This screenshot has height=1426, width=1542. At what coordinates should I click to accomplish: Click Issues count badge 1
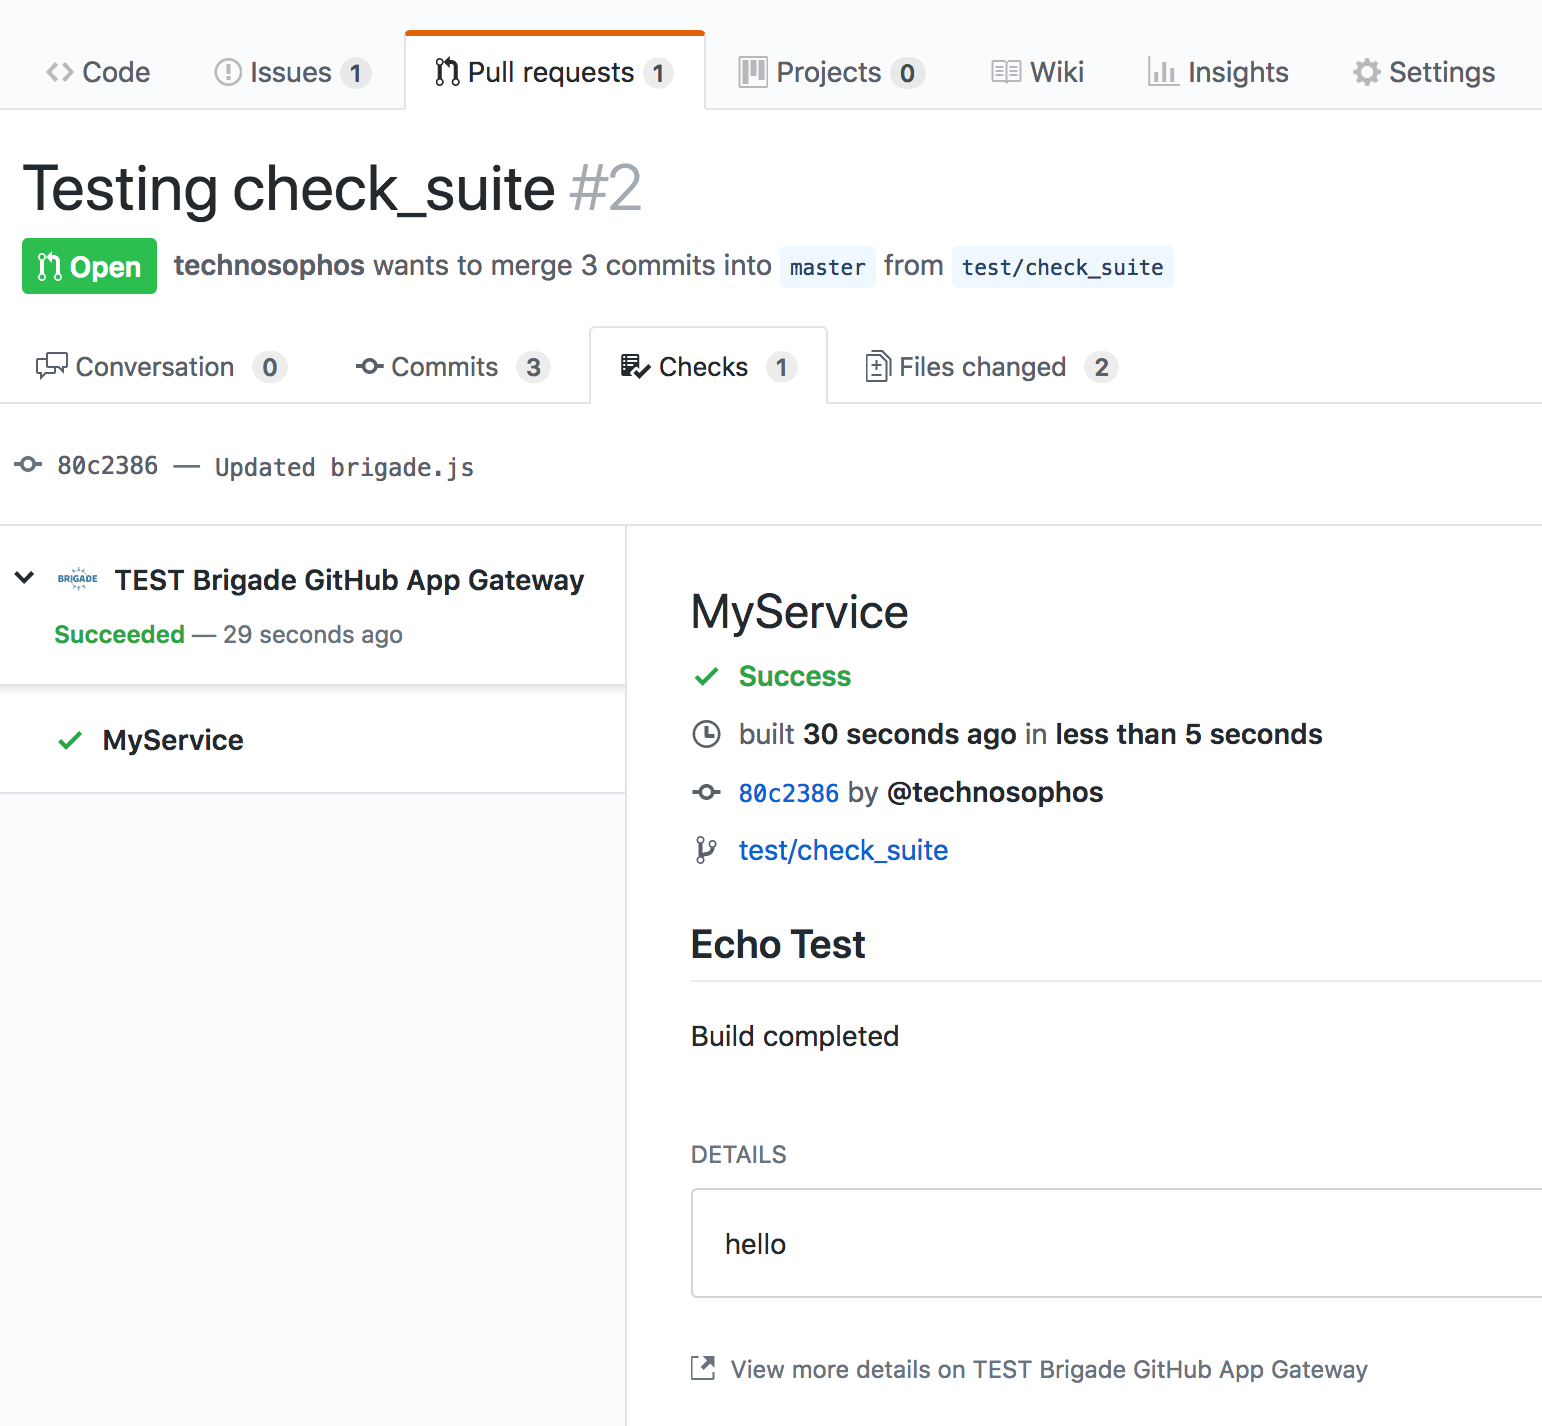point(355,73)
